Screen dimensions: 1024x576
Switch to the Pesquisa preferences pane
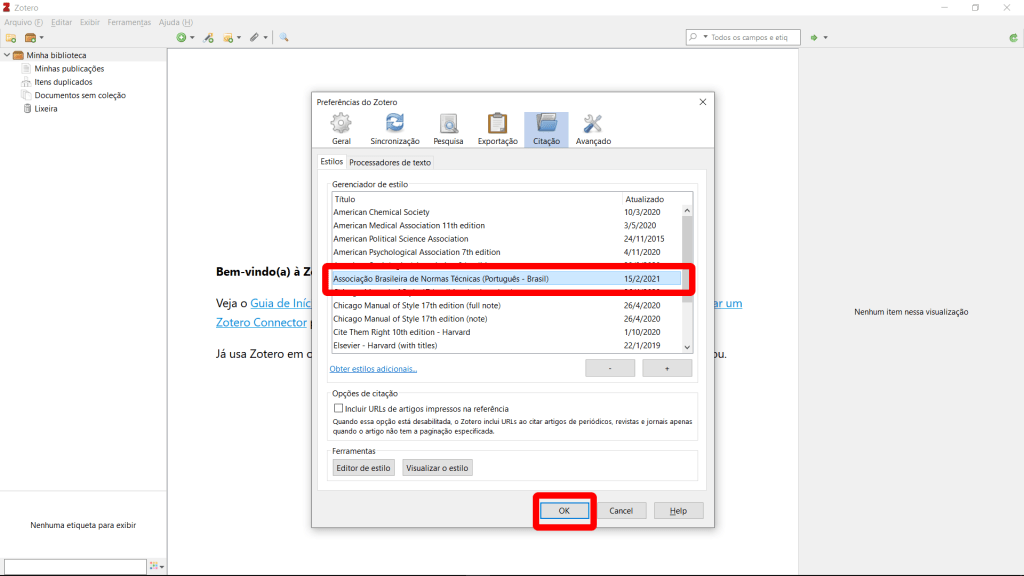click(448, 129)
